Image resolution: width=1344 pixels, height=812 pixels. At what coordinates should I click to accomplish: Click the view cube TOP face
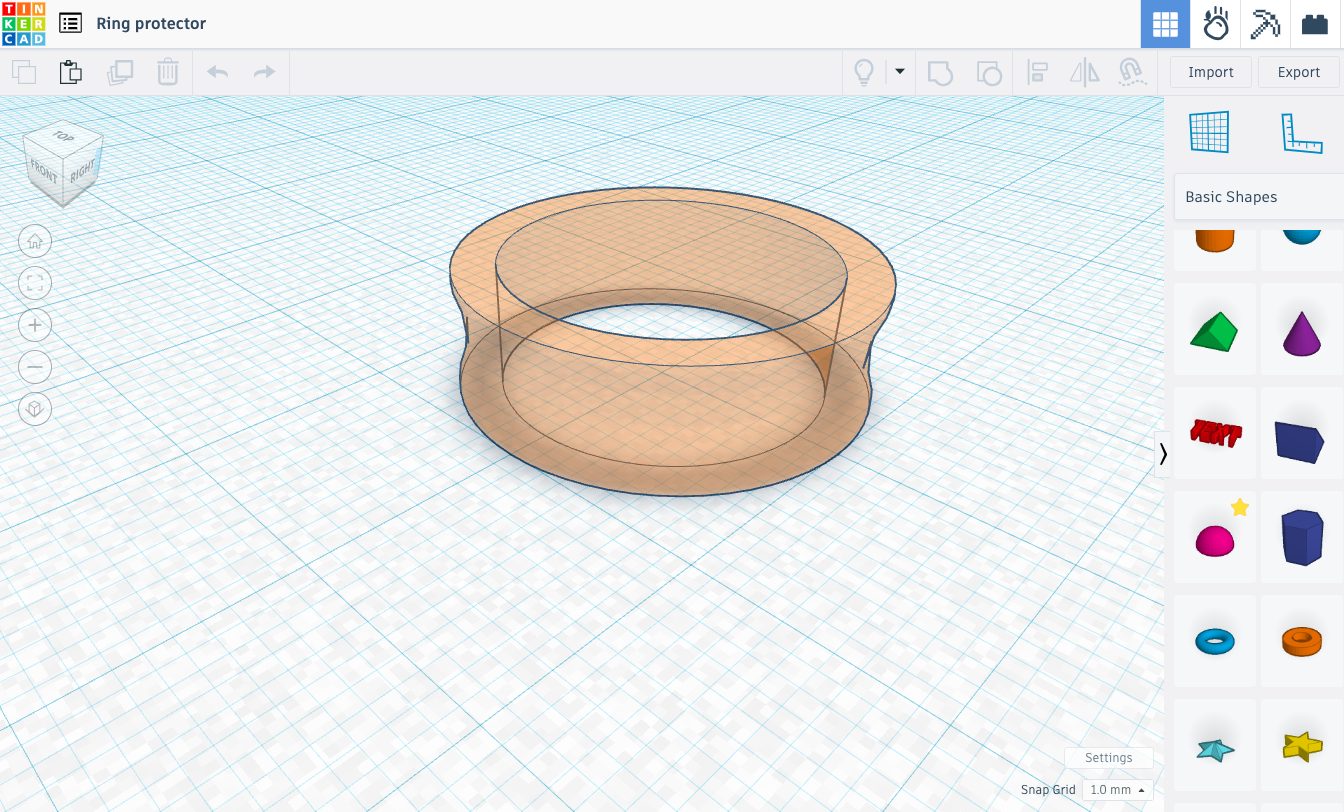(64, 136)
